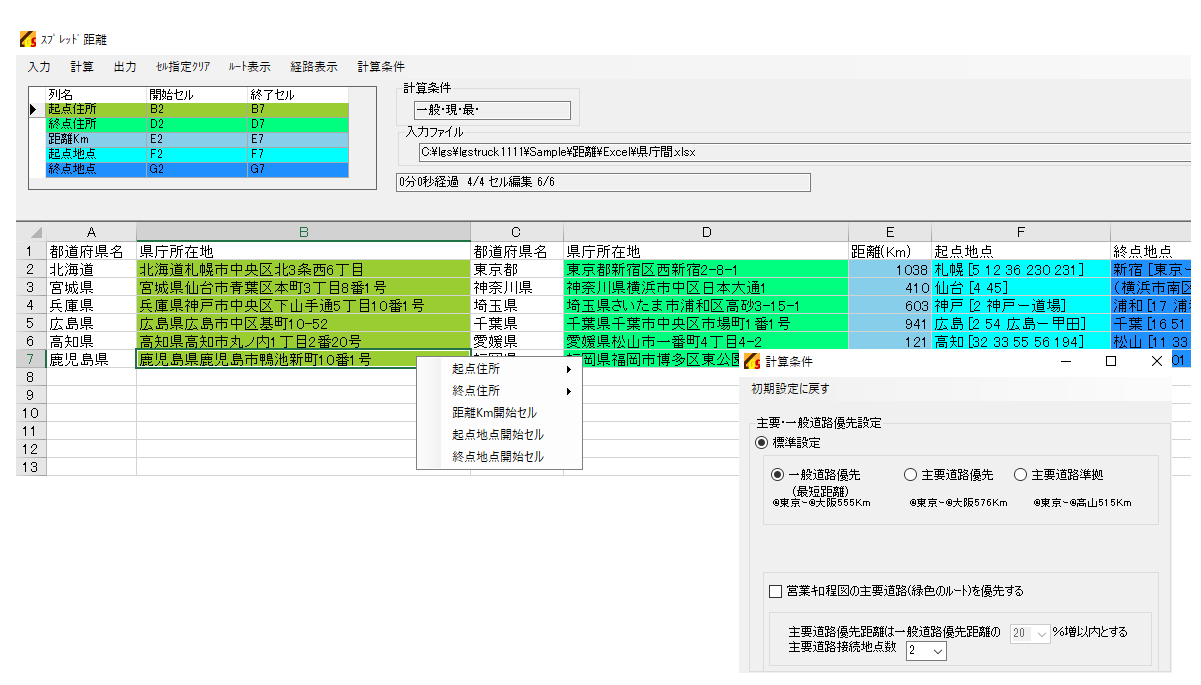
Task: Expand the 終点住所 submenu in context menu
Action: point(510,391)
